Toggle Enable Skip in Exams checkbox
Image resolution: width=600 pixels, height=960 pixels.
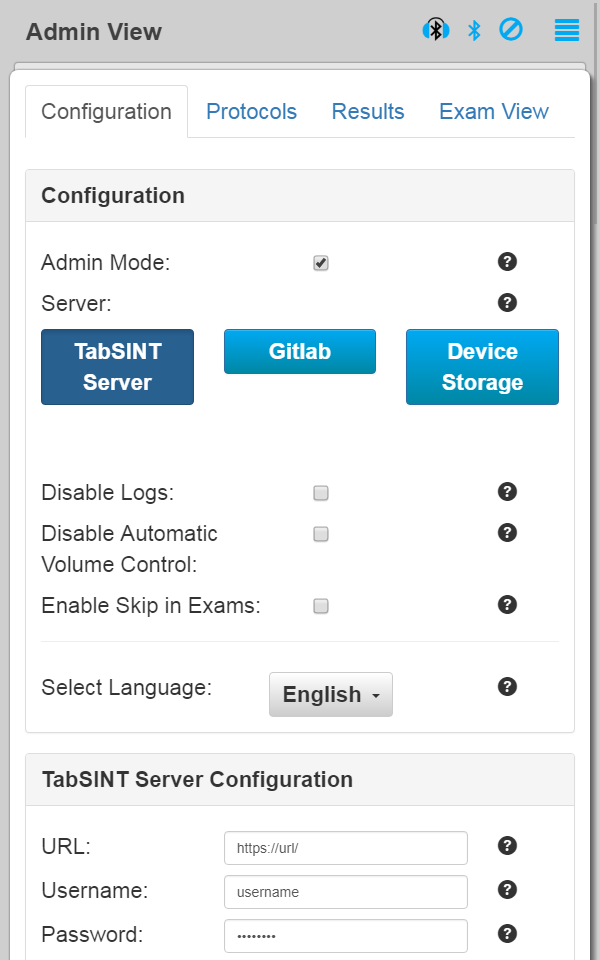click(321, 606)
